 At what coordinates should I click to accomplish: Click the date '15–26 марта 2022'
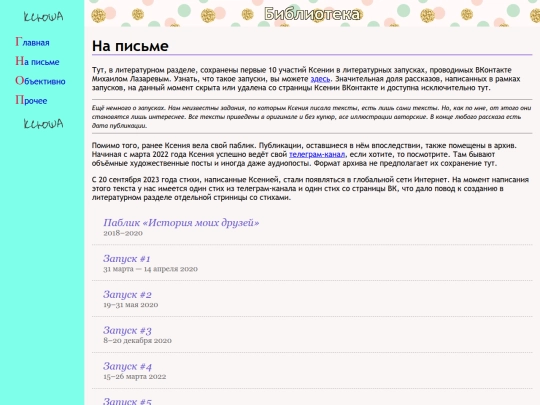(135, 376)
